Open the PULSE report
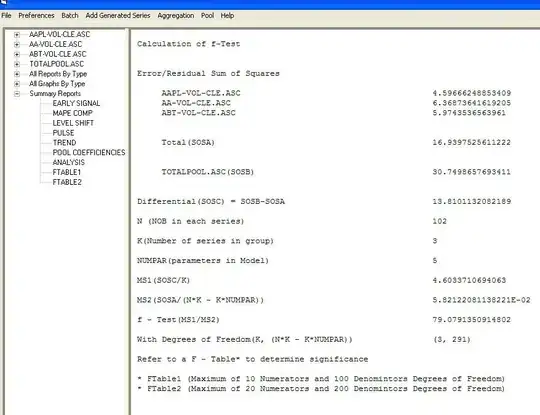This screenshot has height=415, width=540. coord(63,133)
